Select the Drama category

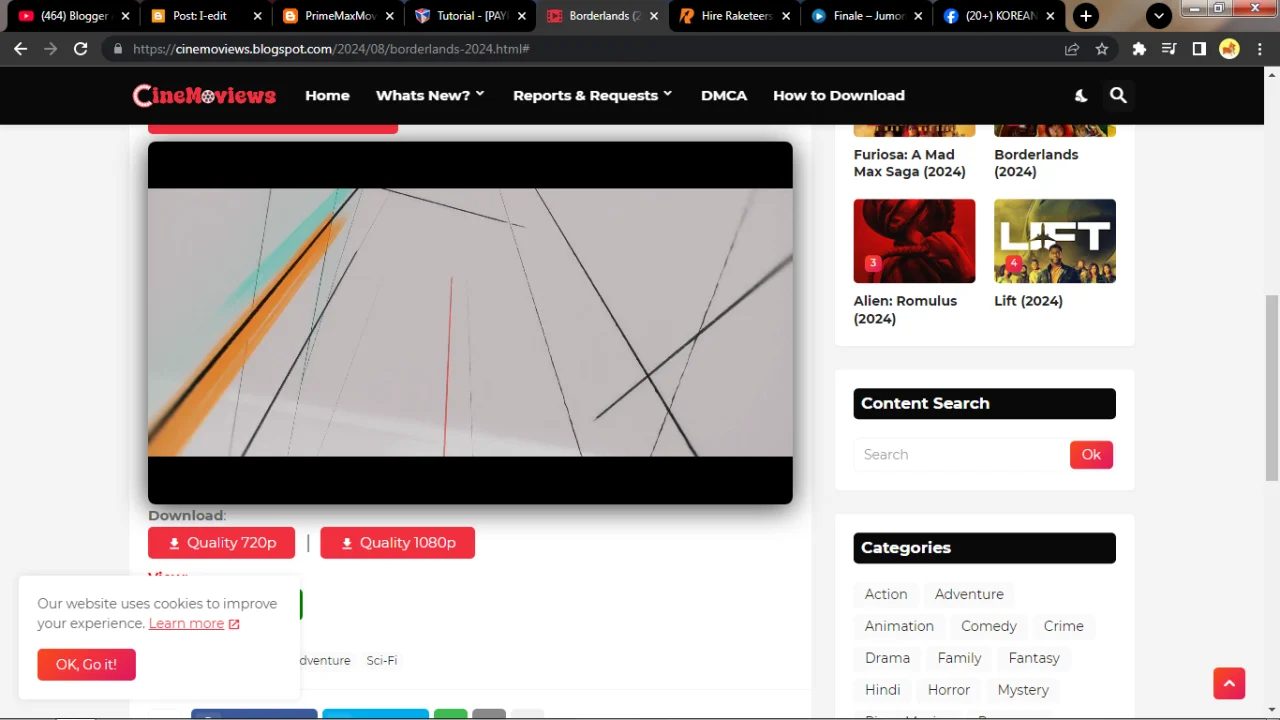coord(887,658)
